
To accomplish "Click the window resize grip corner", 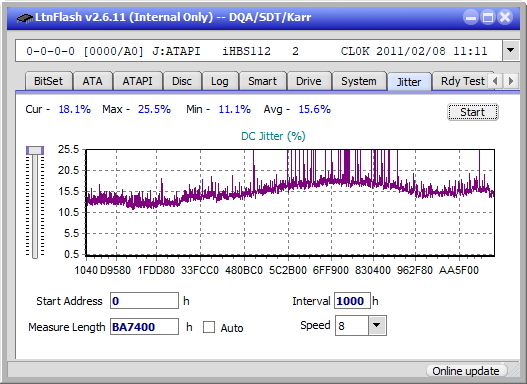I will tap(513, 371).
